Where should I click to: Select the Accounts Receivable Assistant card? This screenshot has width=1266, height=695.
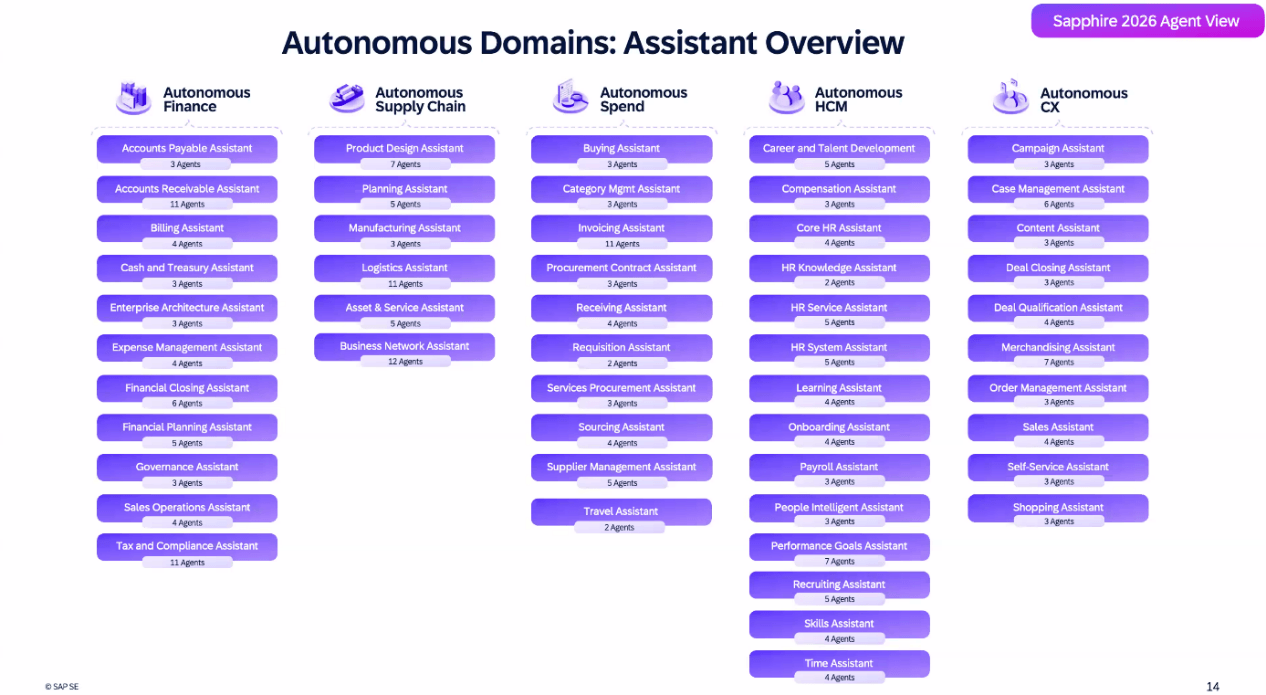(x=187, y=189)
